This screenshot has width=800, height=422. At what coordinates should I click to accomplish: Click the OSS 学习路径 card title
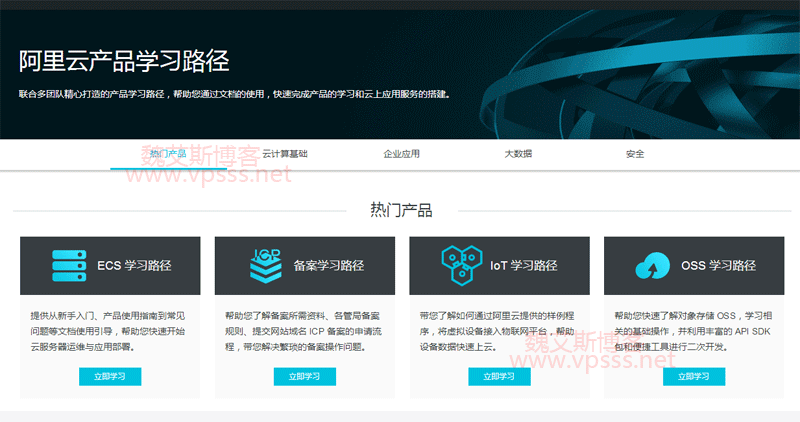(718, 266)
